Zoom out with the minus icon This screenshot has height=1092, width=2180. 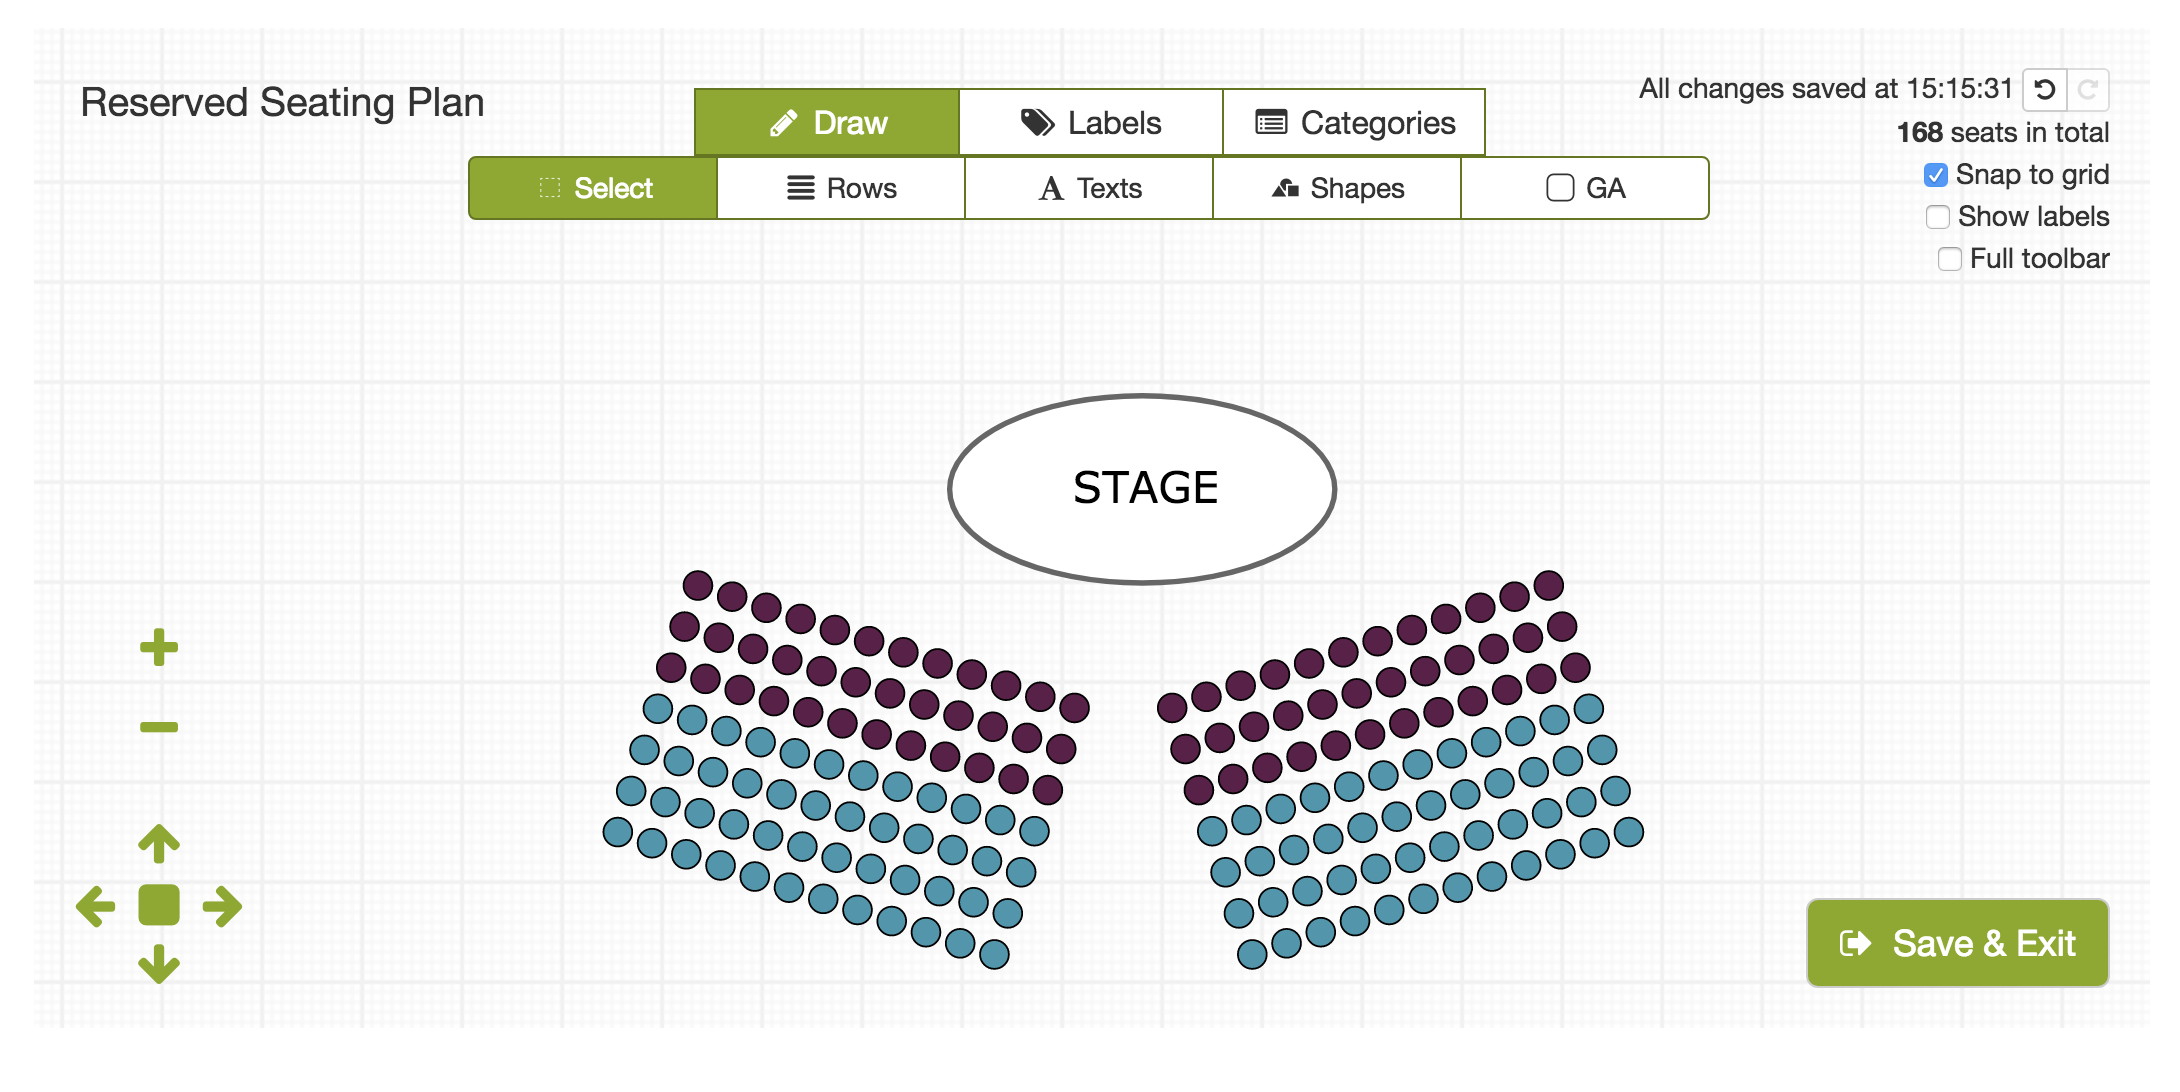pyautogui.click(x=159, y=727)
